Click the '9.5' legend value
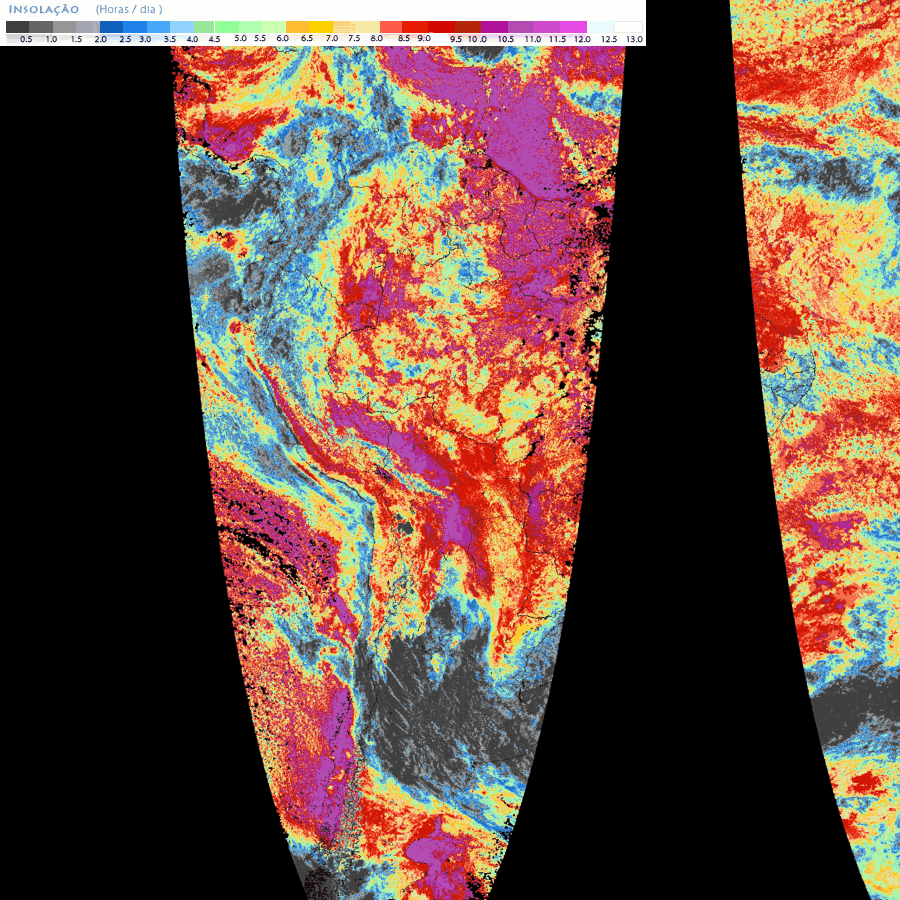This screenshot has width=900, height=900. tap(456, 39)
